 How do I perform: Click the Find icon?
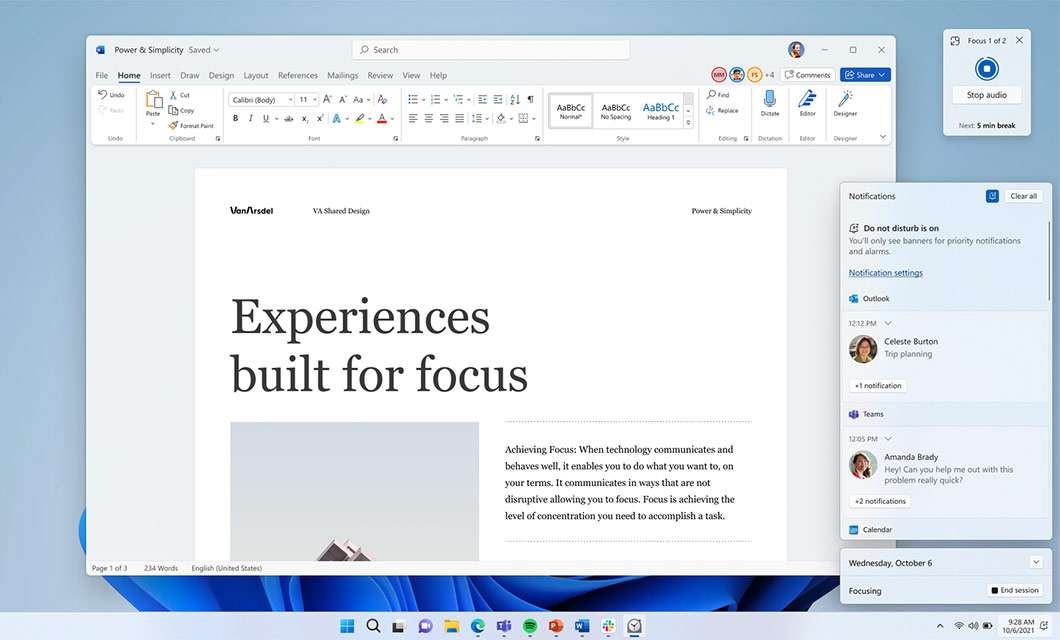coord(713,94)
